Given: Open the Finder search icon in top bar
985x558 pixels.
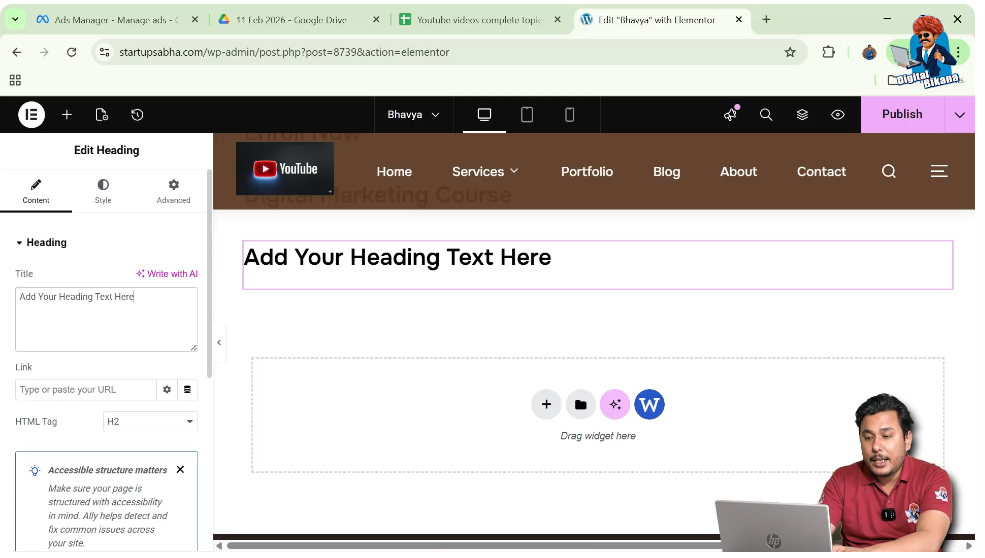Looking at the screenshot, I should pyautogui.click(x=766, y=115).
